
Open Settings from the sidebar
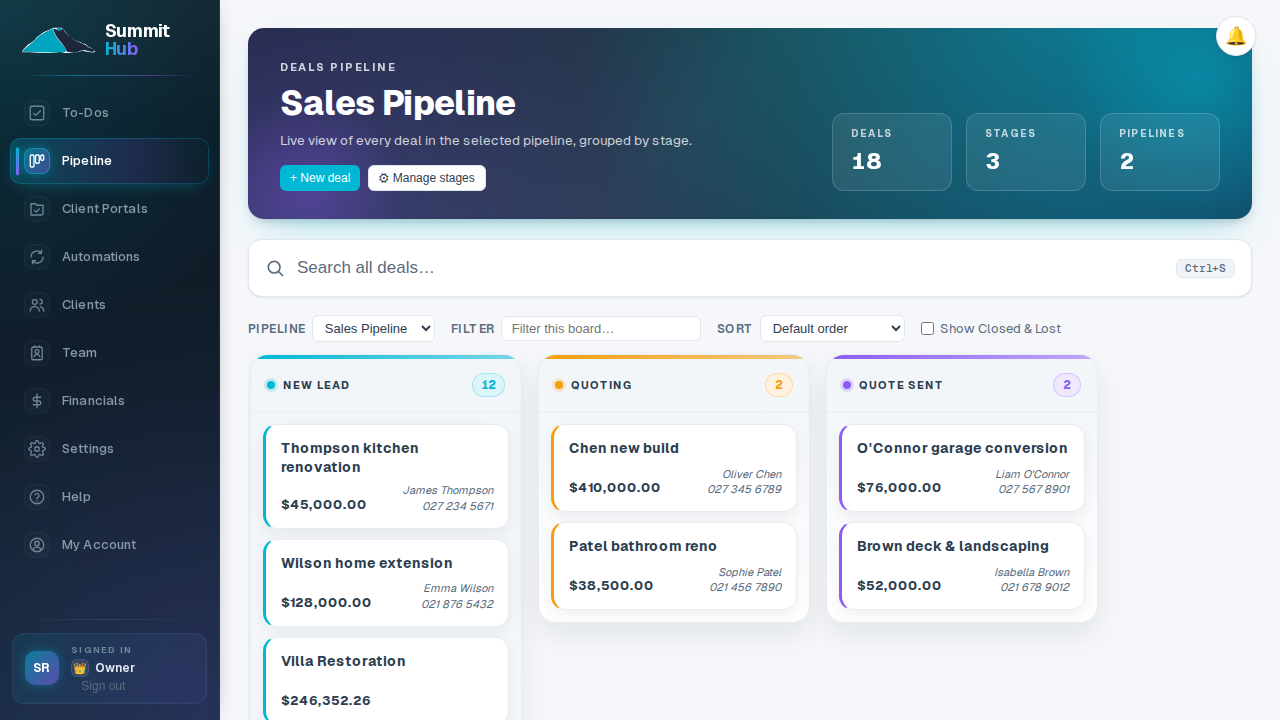pyautogui.click(x=109, y=449)
